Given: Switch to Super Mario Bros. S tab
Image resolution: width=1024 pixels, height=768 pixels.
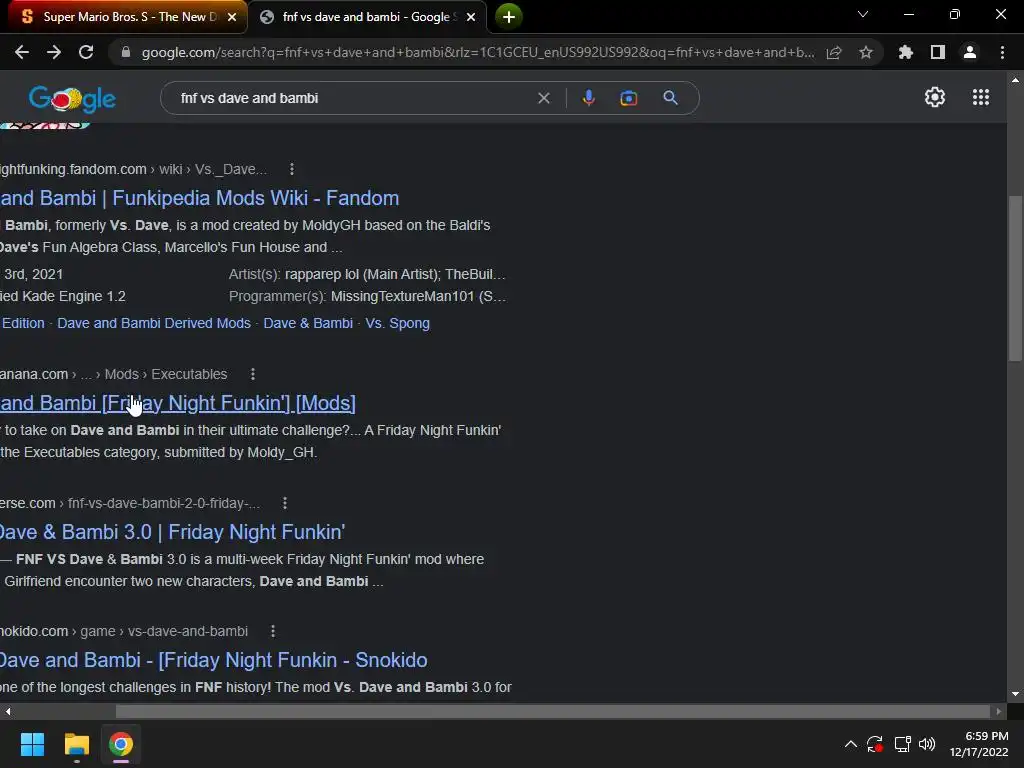Looking at the screenshot, I should click(x=123, y=17).
